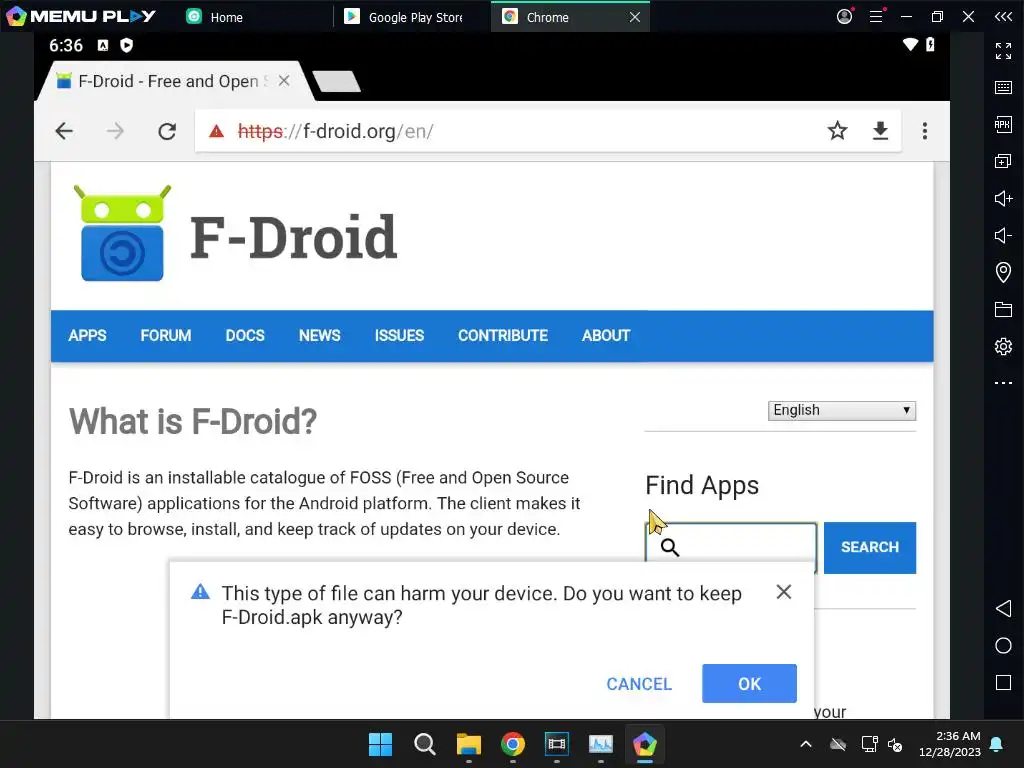Image resolution: width=1024 pixels, height=768 pixels.
Task: Open the Chrome three-dot menu
Action: tap(925, 131)
